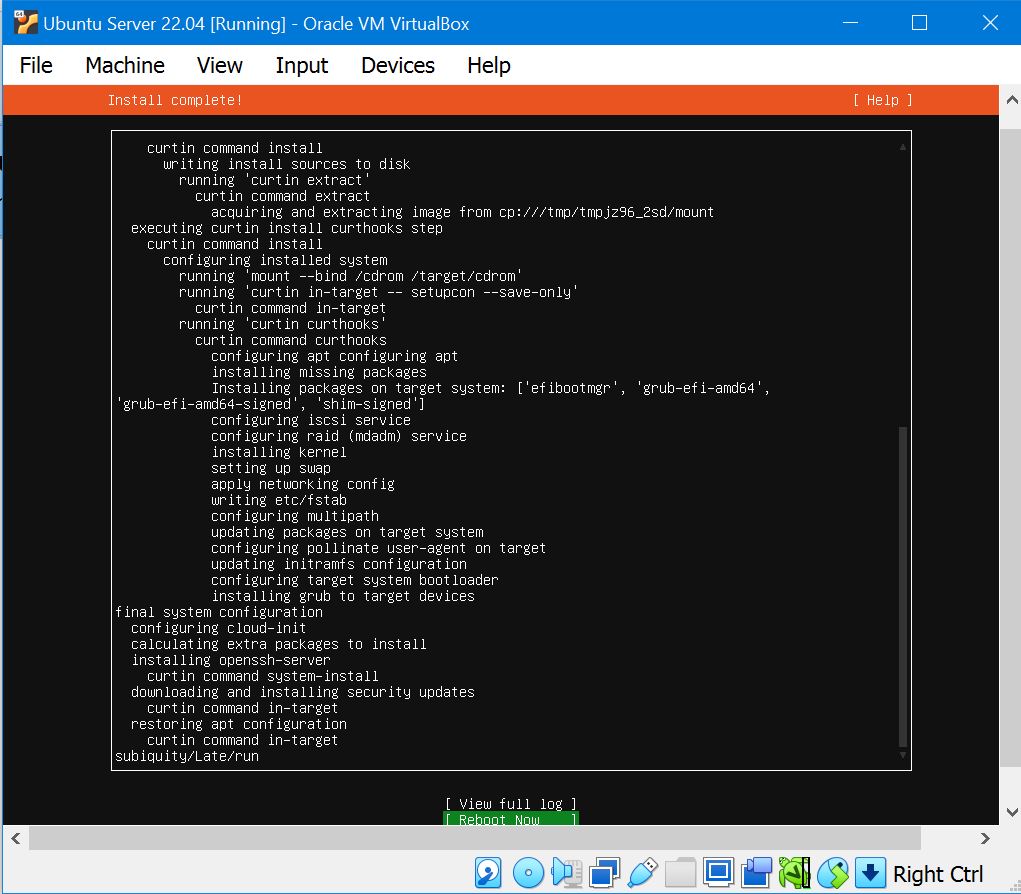Click the vertical scrollbar up arrow
1021x894 pixels.
(1011, 100)
